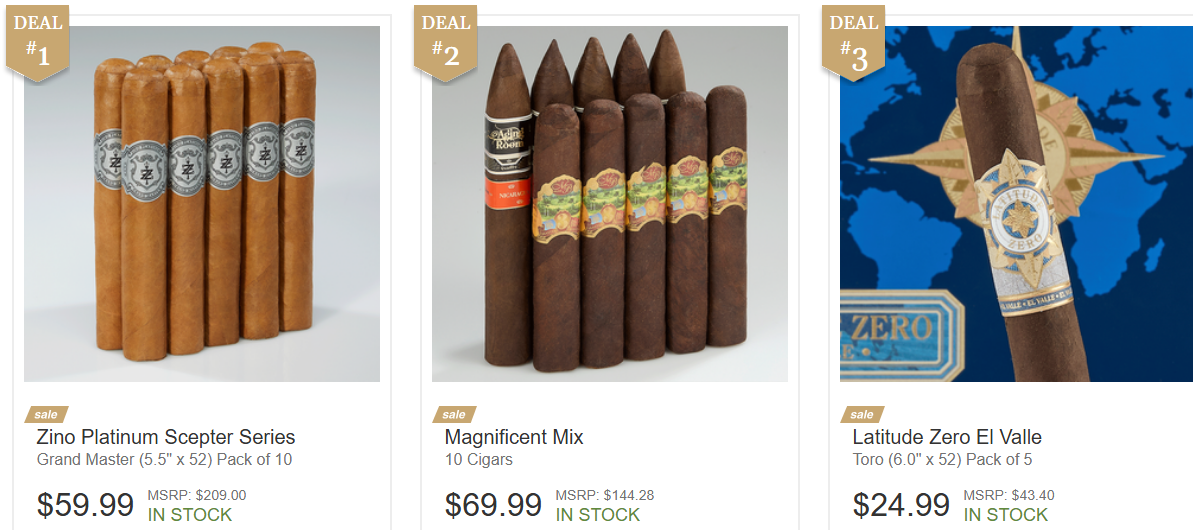Click the Toro Pack of 5 description
The height and width of the screenshot is (530, 1193).
tap(942, 460)
